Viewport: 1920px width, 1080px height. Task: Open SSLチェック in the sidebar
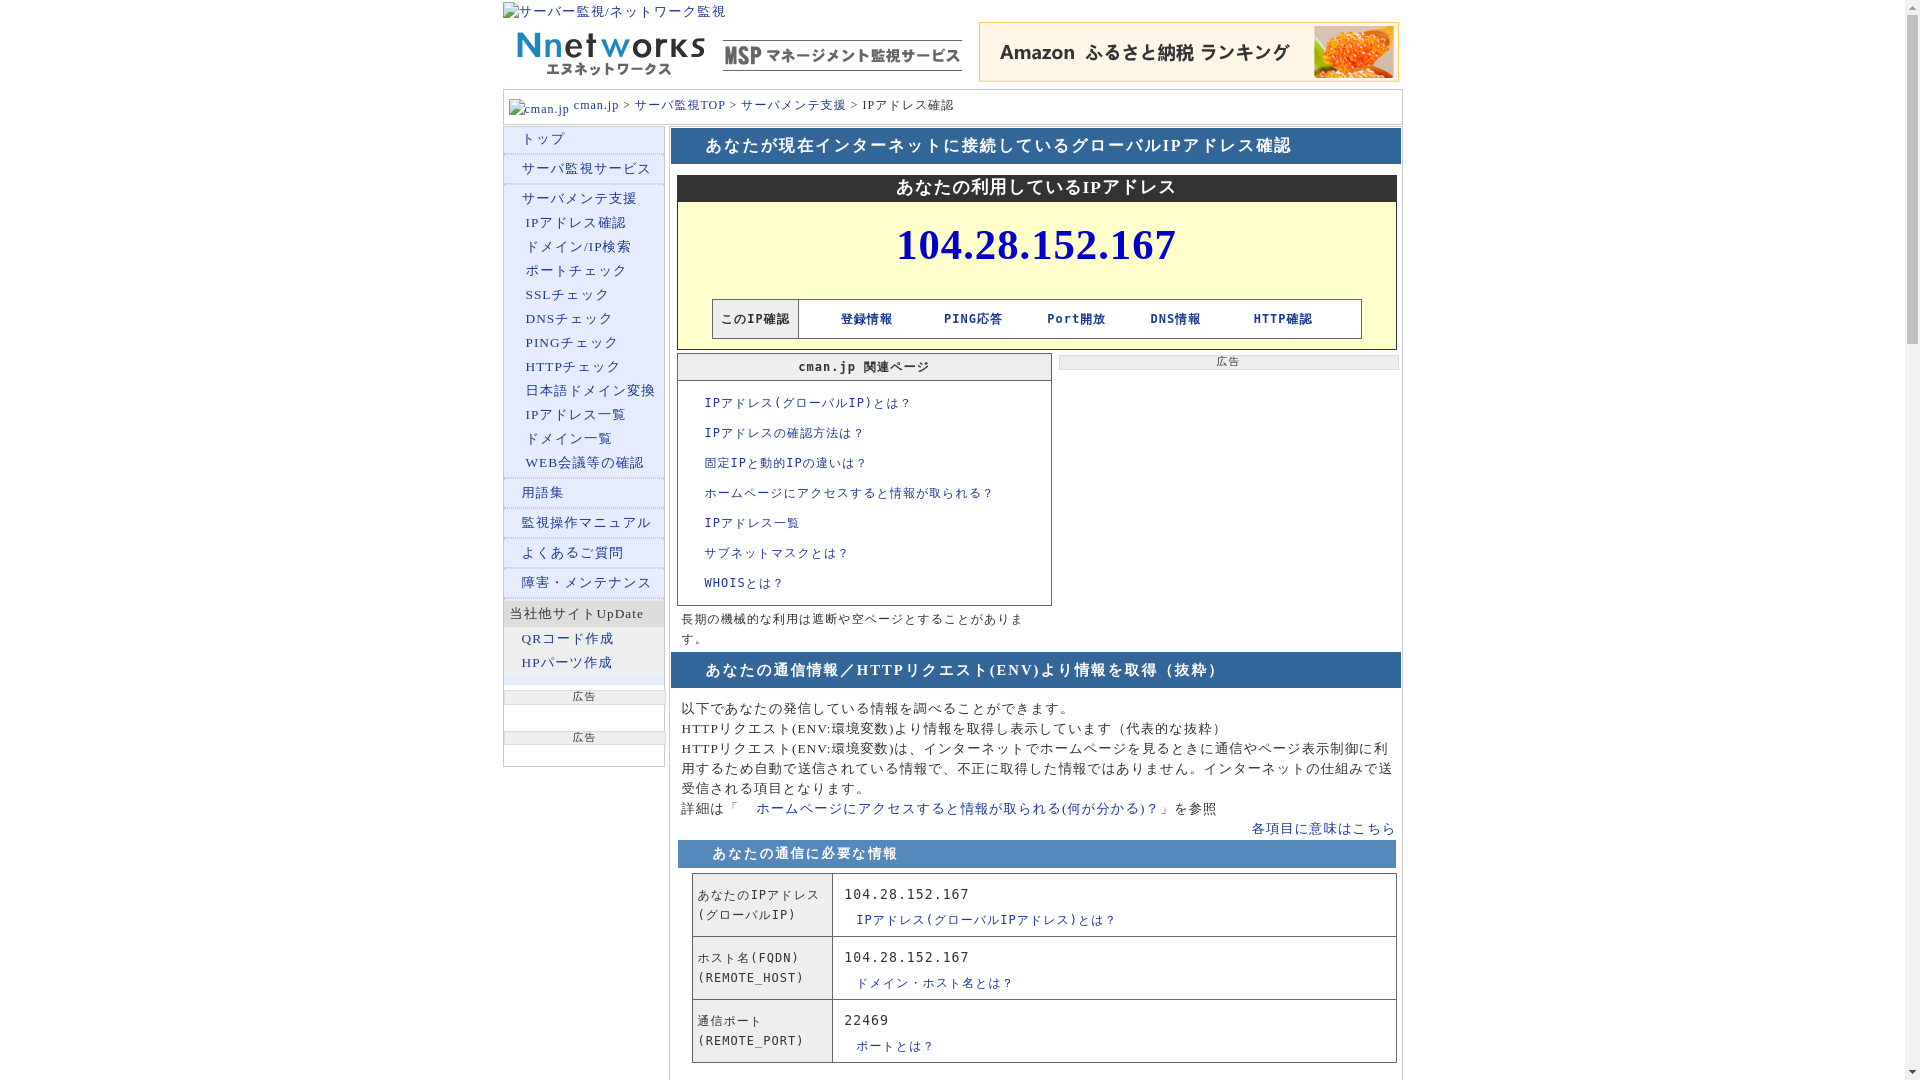pyautogui.click(x=567, y=295)
